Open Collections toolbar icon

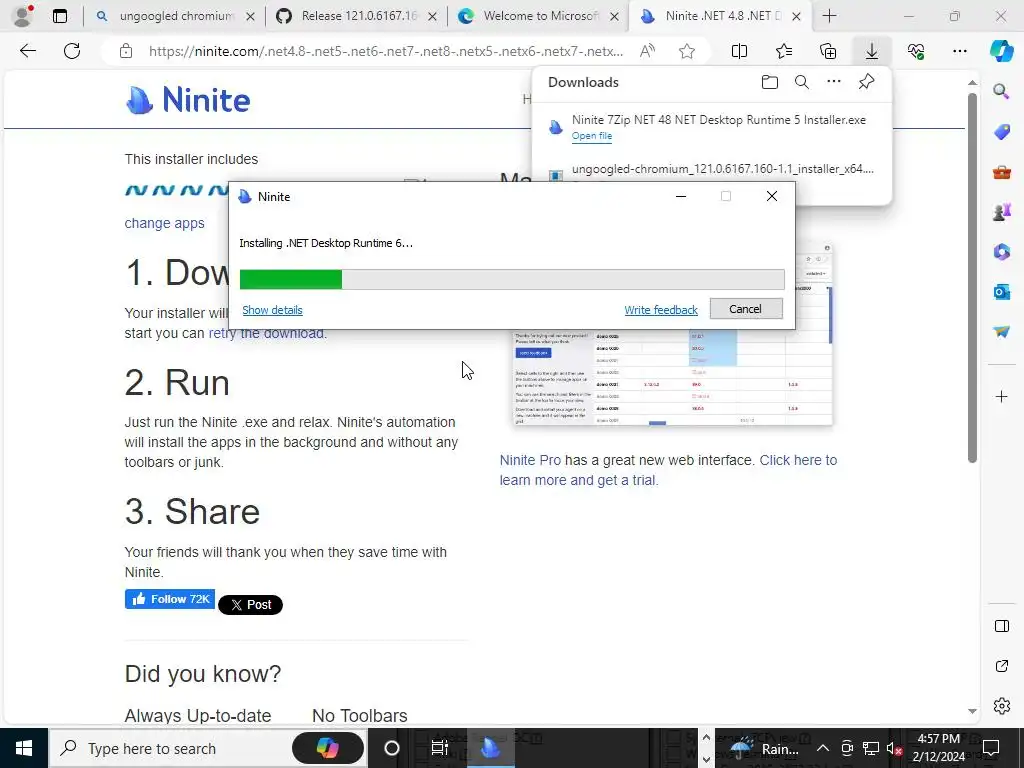tap(828, 51)
